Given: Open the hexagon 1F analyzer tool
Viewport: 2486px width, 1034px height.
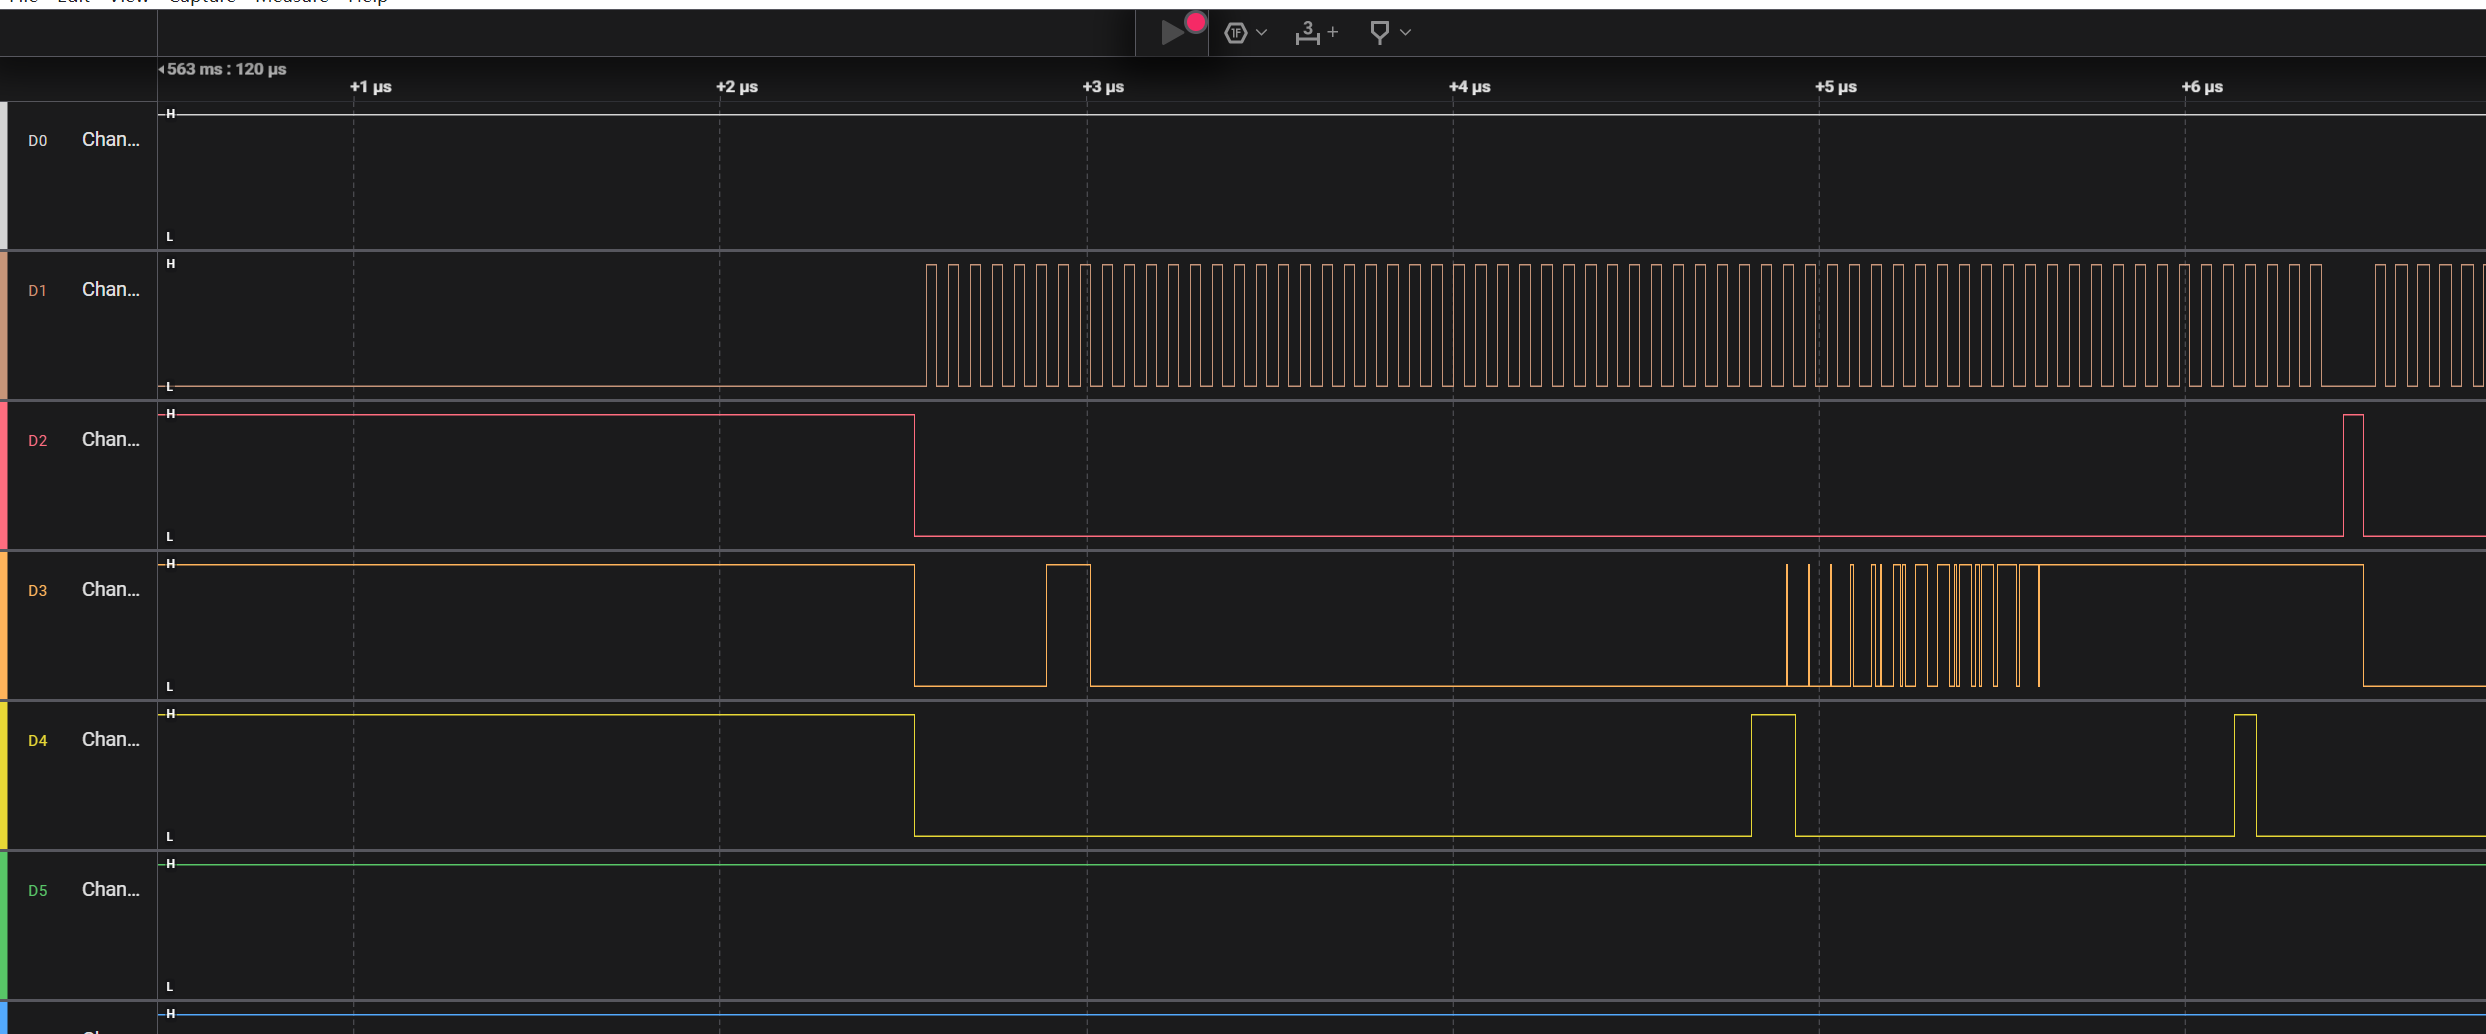Looking at the screenshot, I should pyautogui.click(x=1236, y=33).
